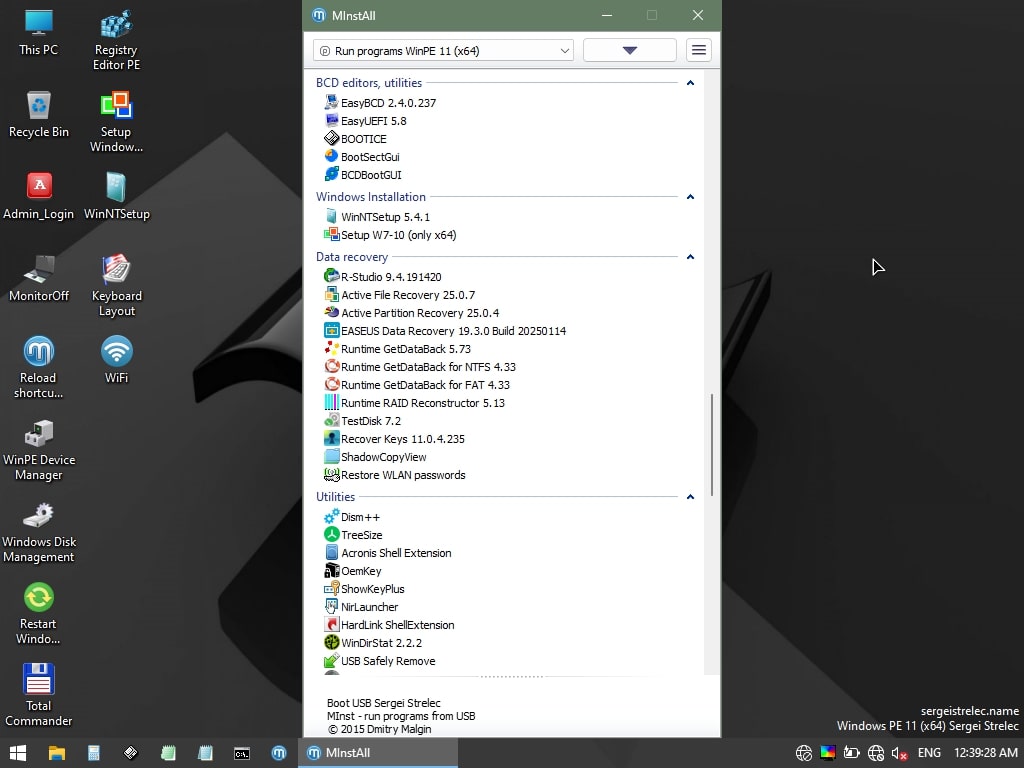Select the Utilities header text

coord(336,497)
